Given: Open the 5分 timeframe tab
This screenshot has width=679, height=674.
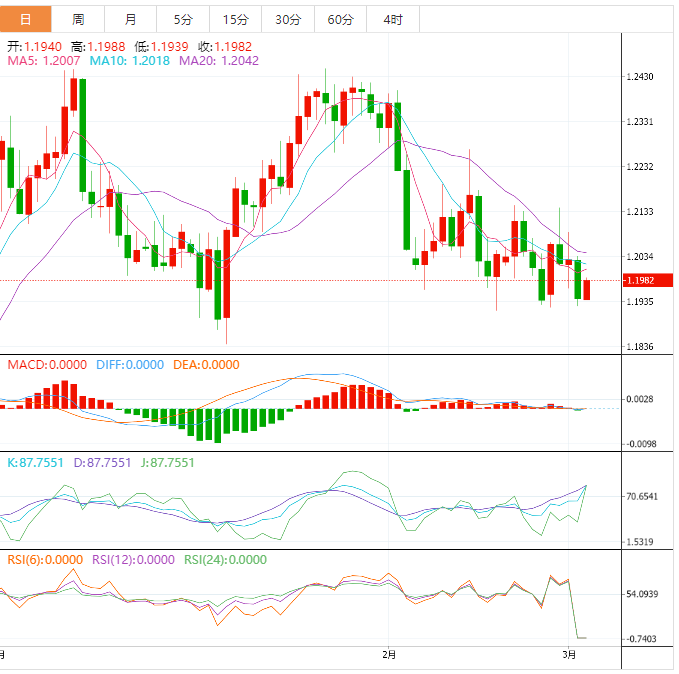Looking at the screenshot, I should tap(183, 19).
